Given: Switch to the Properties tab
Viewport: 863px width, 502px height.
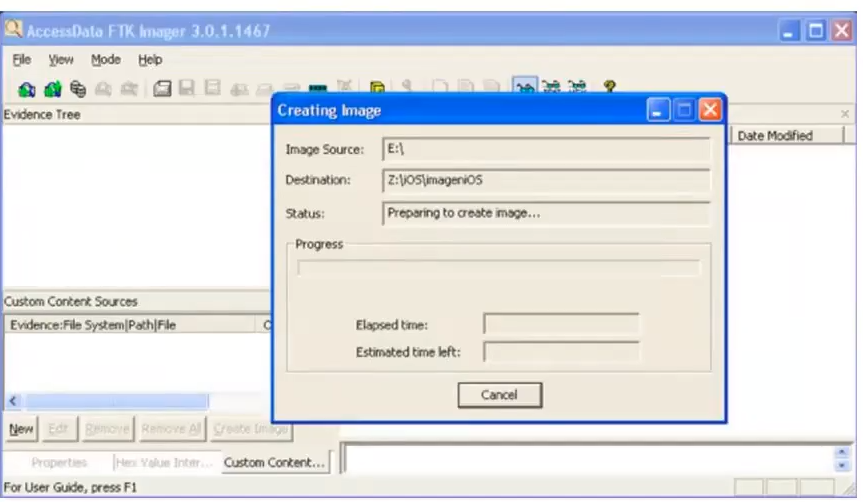Looking at the screenshot, I should (x=59, y=462).
